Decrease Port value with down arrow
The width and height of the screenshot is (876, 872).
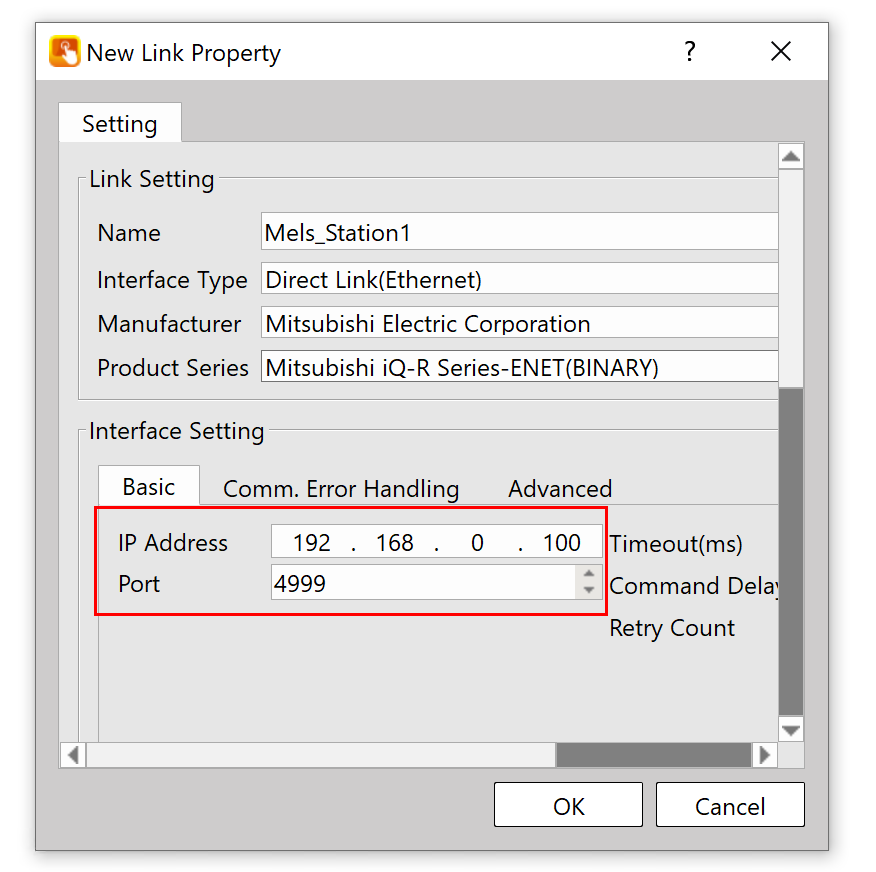pos(589,591)
